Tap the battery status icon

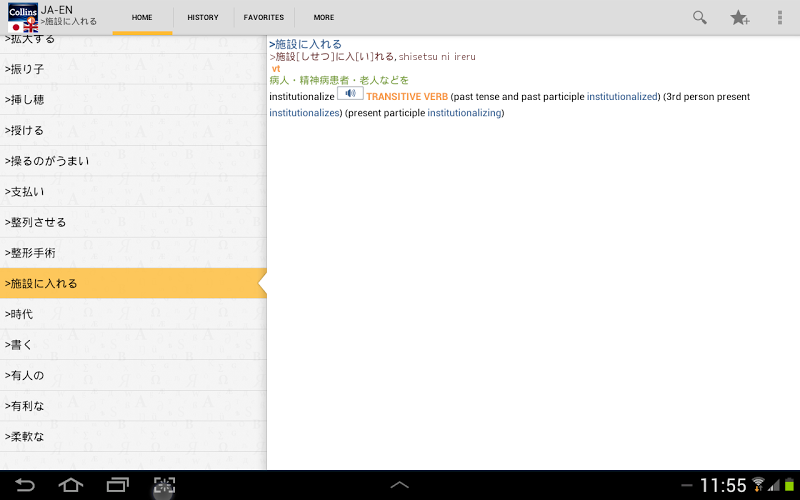tap(789, 485)
